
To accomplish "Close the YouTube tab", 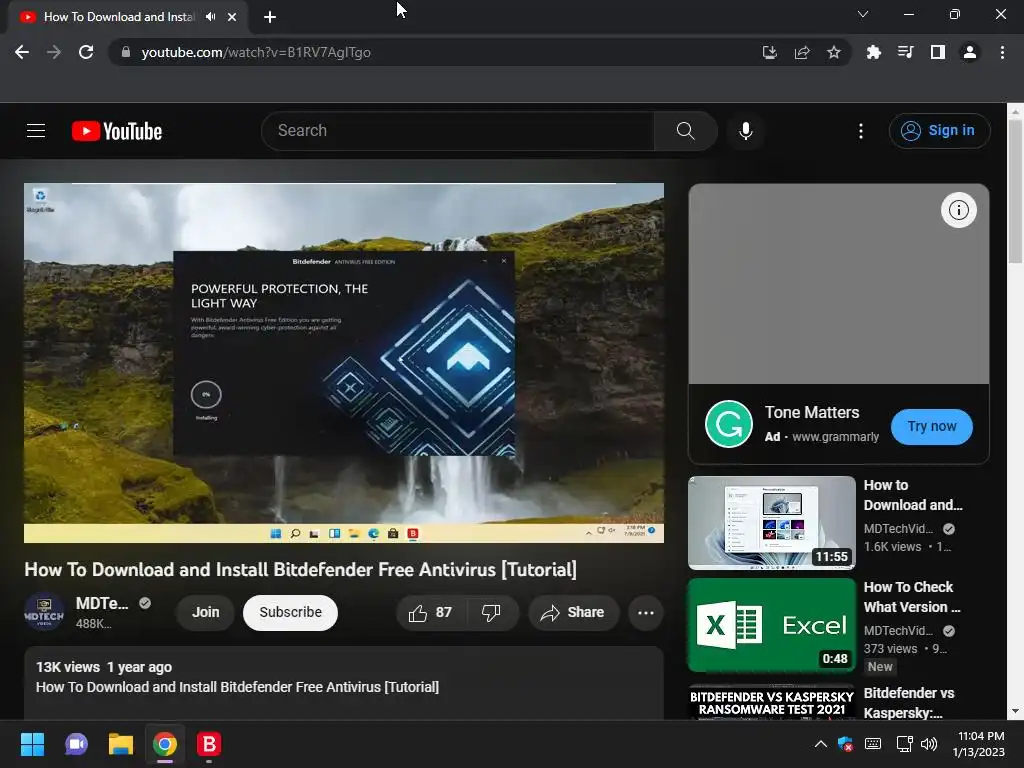I will coord(232,17).
